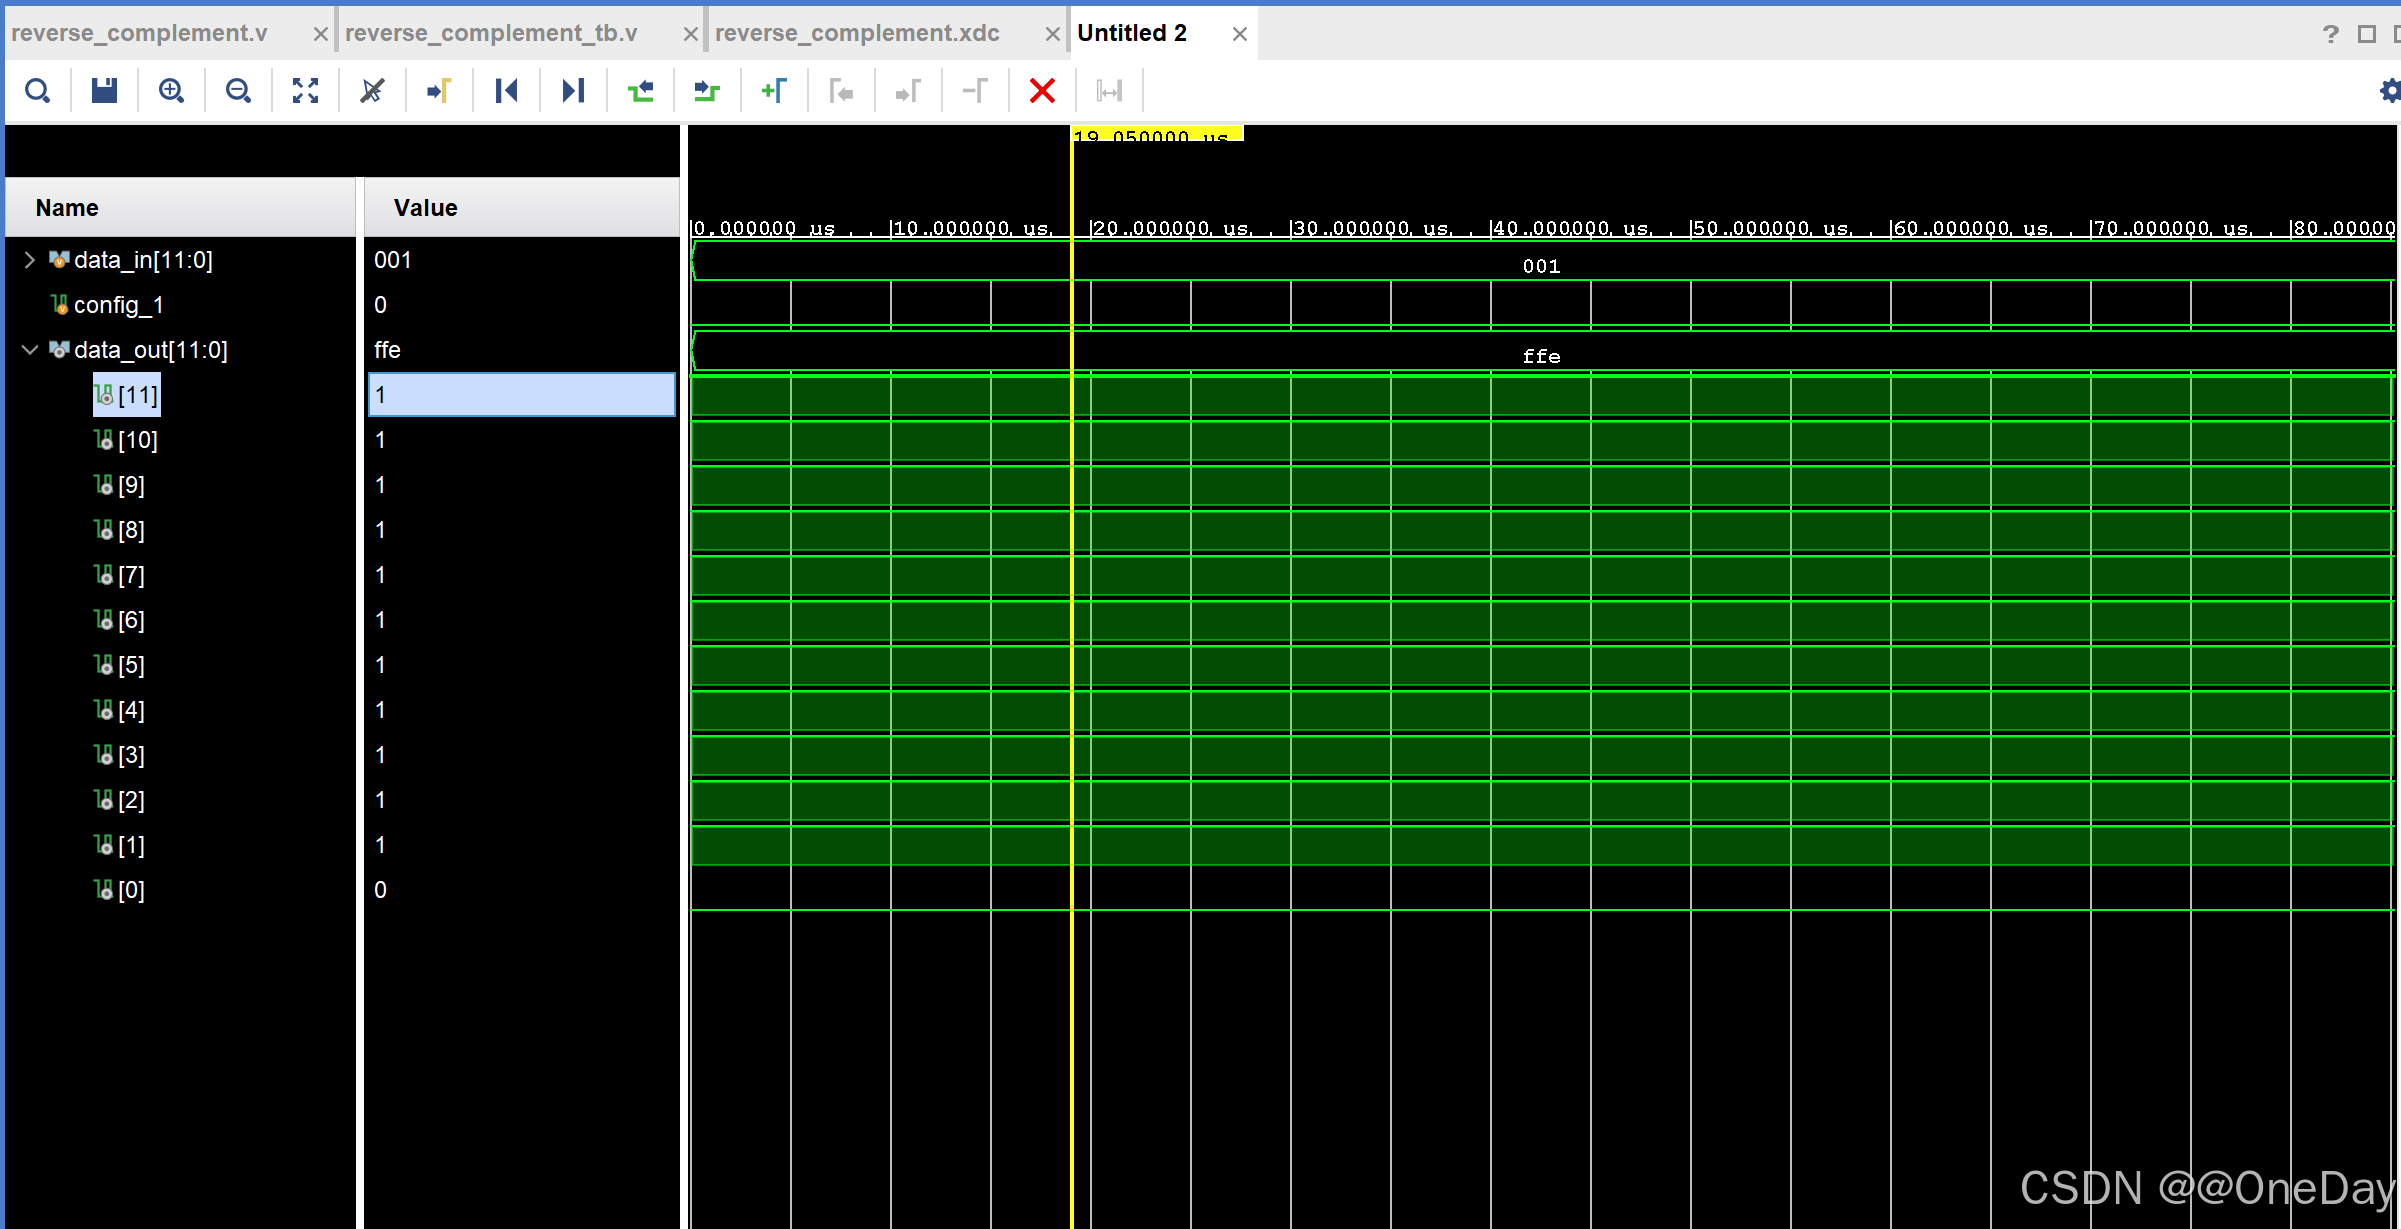This screenshot has height=1229, width=2401.
Task: Select the config_1 signal
Action: coord(118,305)
